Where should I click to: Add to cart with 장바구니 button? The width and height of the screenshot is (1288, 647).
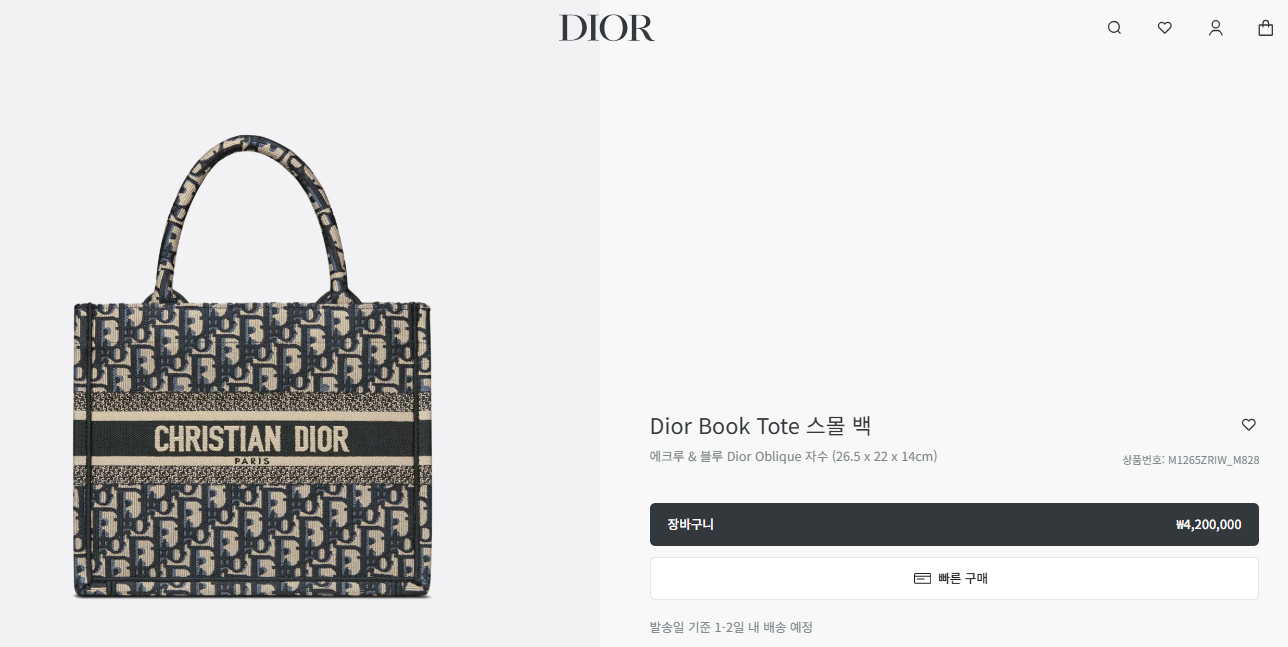pos(954,524)
